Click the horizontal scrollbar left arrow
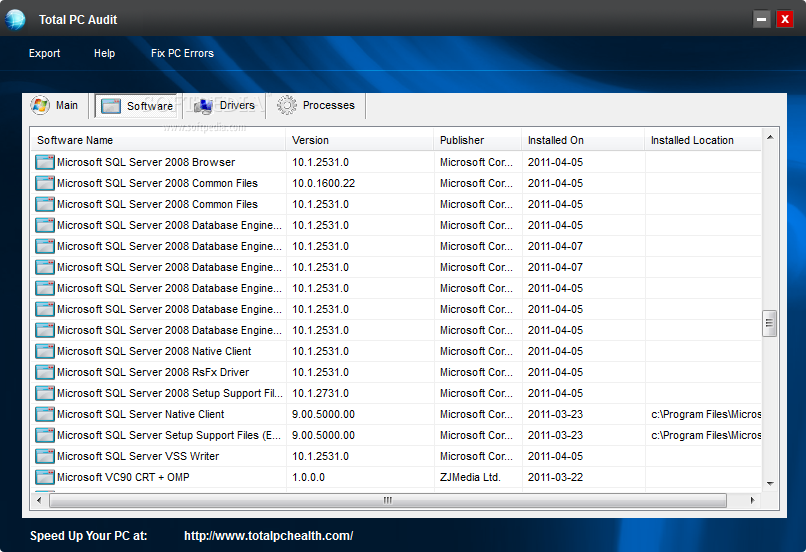 [x=39, y=500]
